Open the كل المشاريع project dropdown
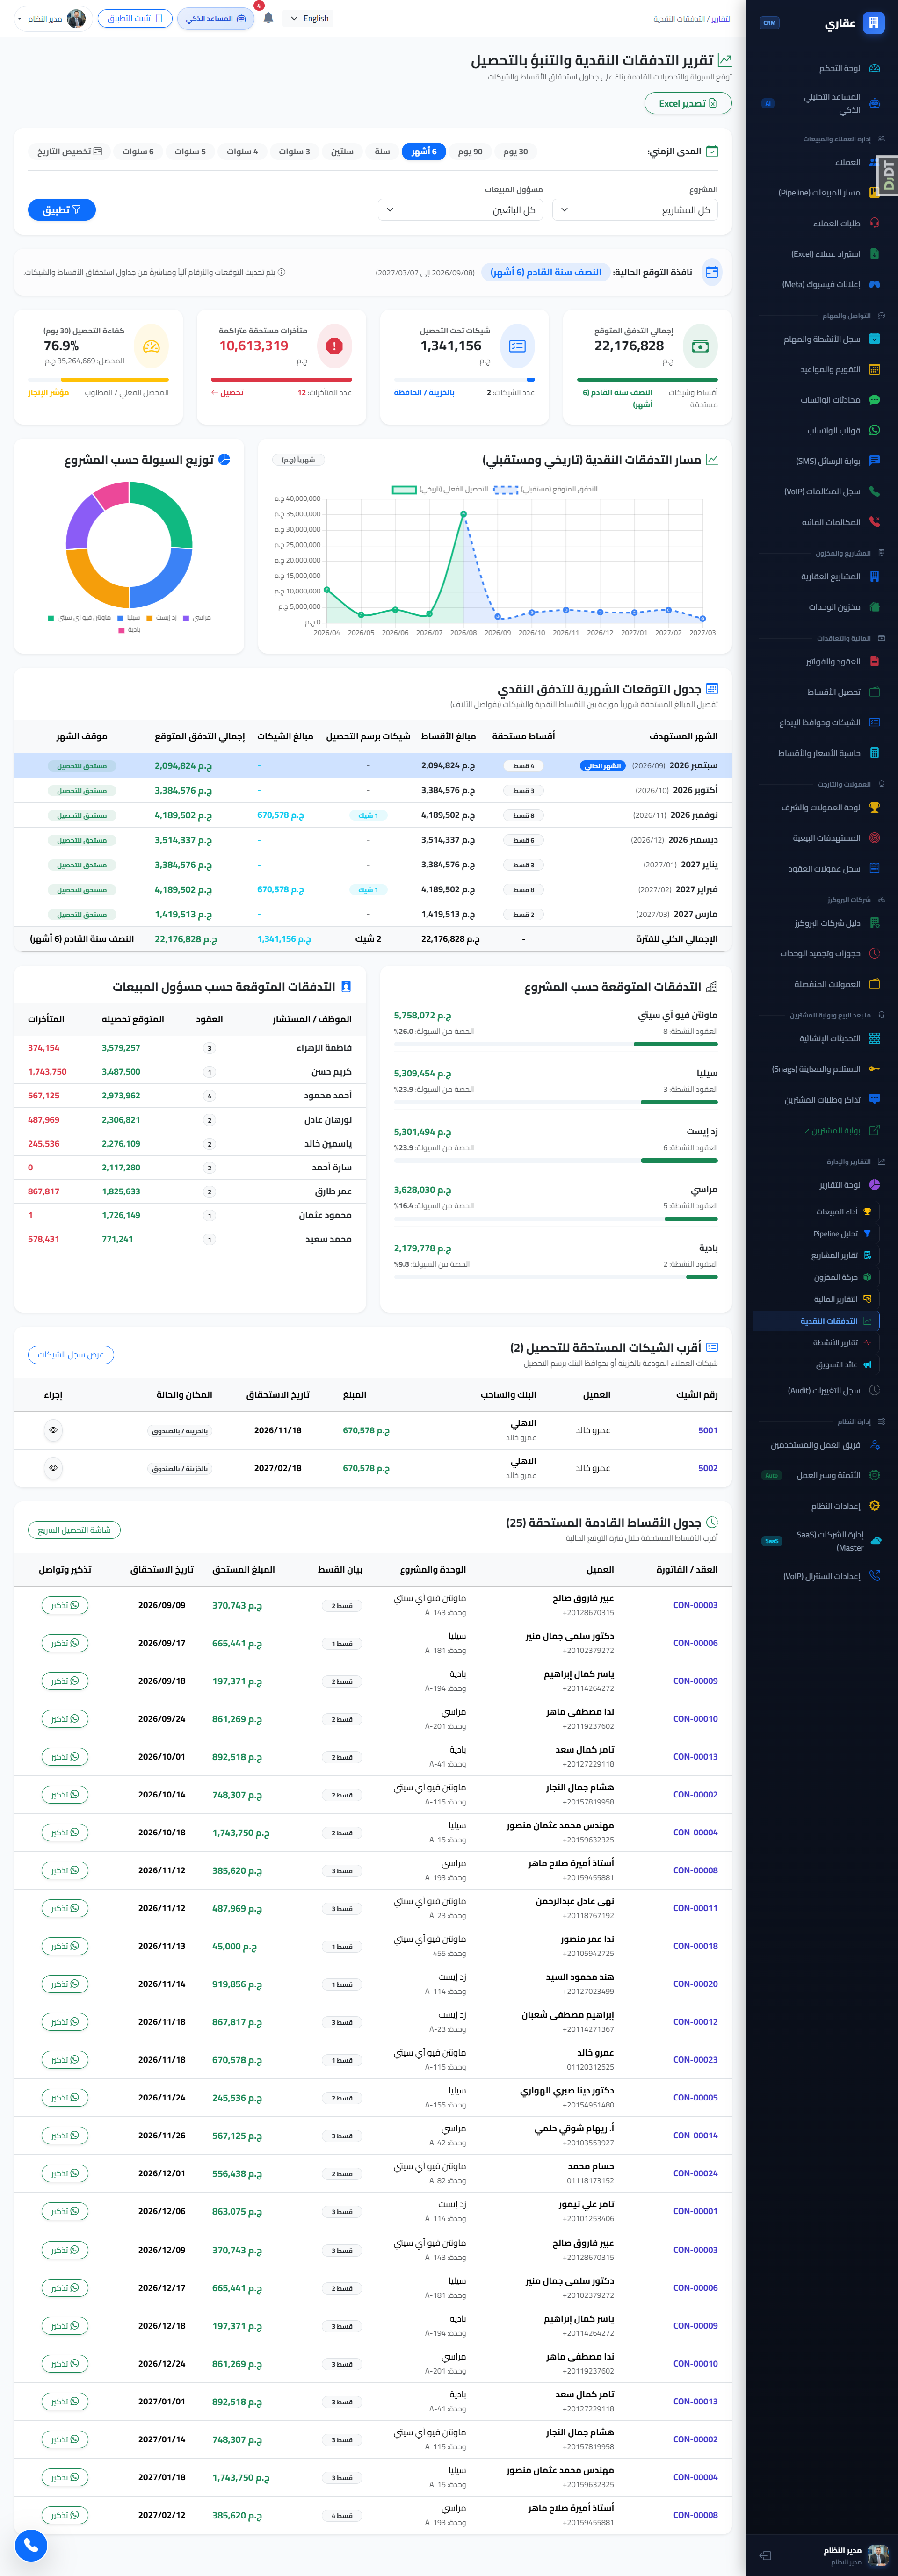This screenshot has height=2576, width=898. point(635,210)
